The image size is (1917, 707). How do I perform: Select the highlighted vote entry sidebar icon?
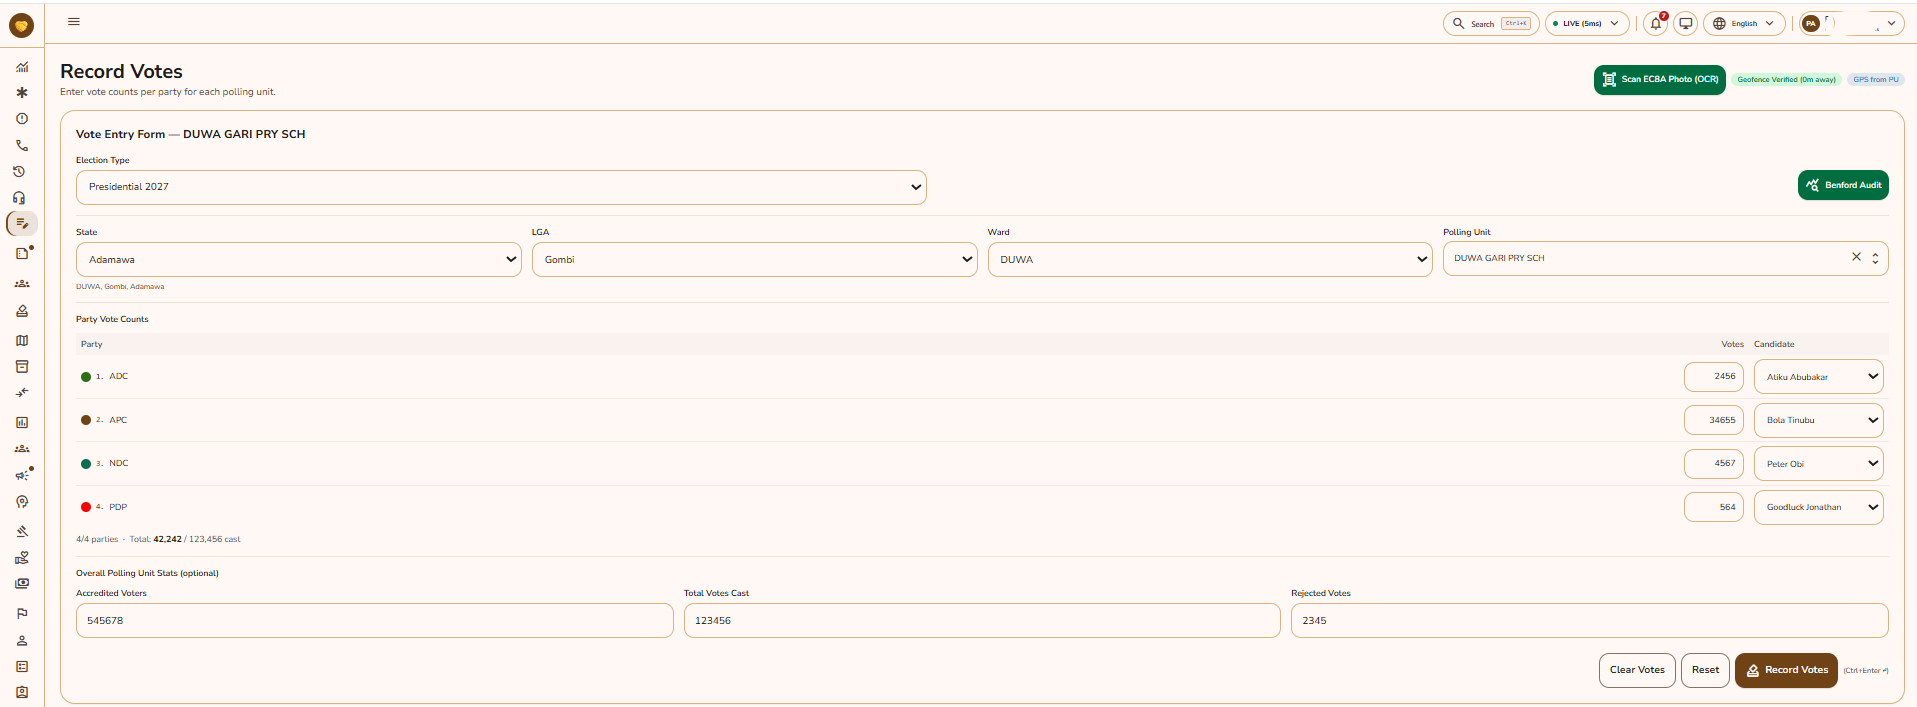pyautogui.click(x=22, y=224)
